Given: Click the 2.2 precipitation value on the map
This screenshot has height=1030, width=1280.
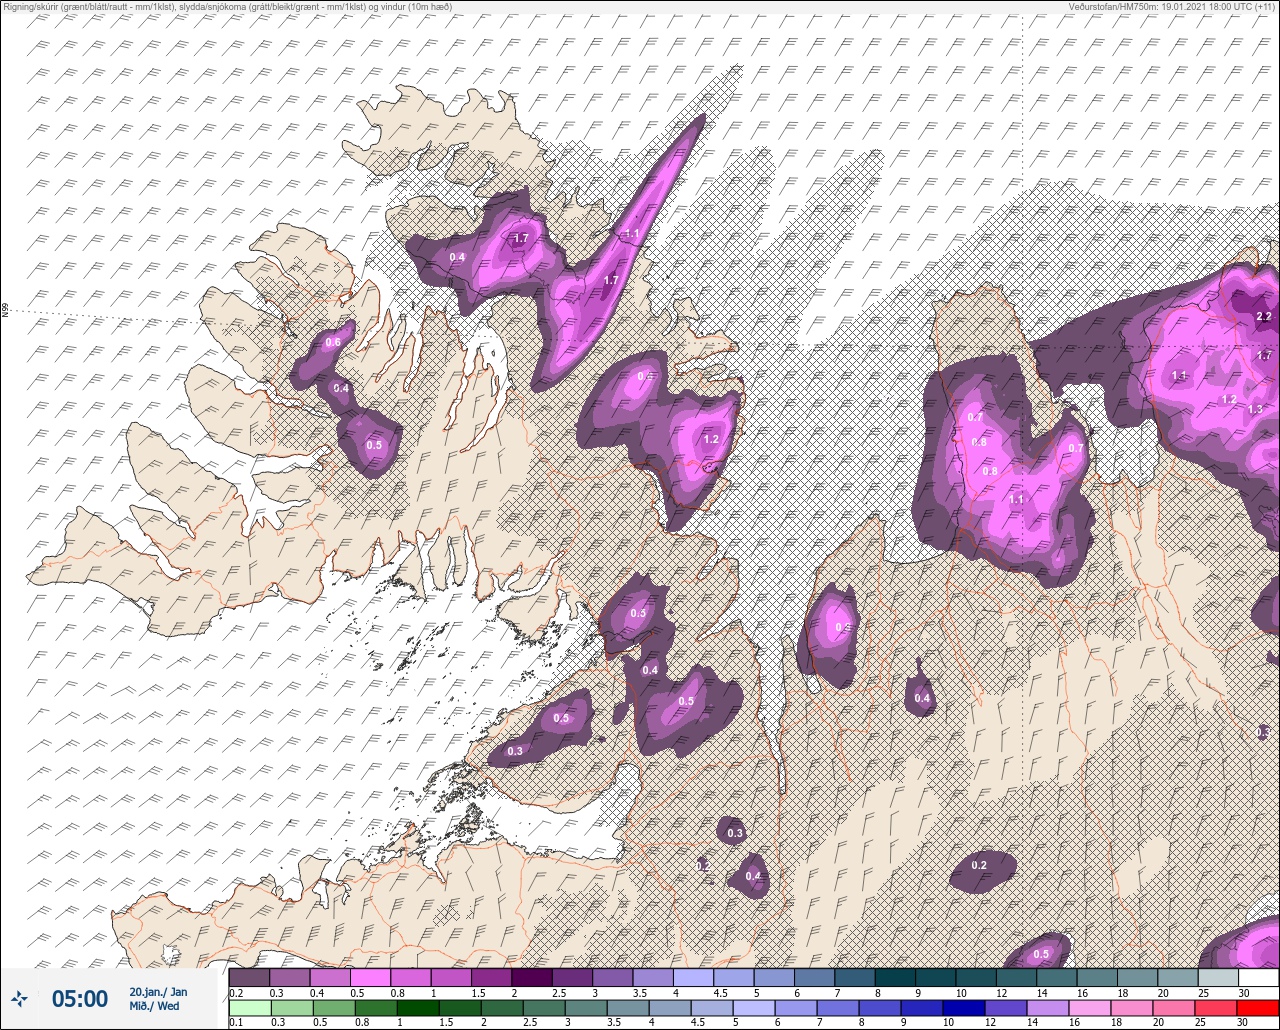Looking at the screenshot, I should click(1263, 316).
